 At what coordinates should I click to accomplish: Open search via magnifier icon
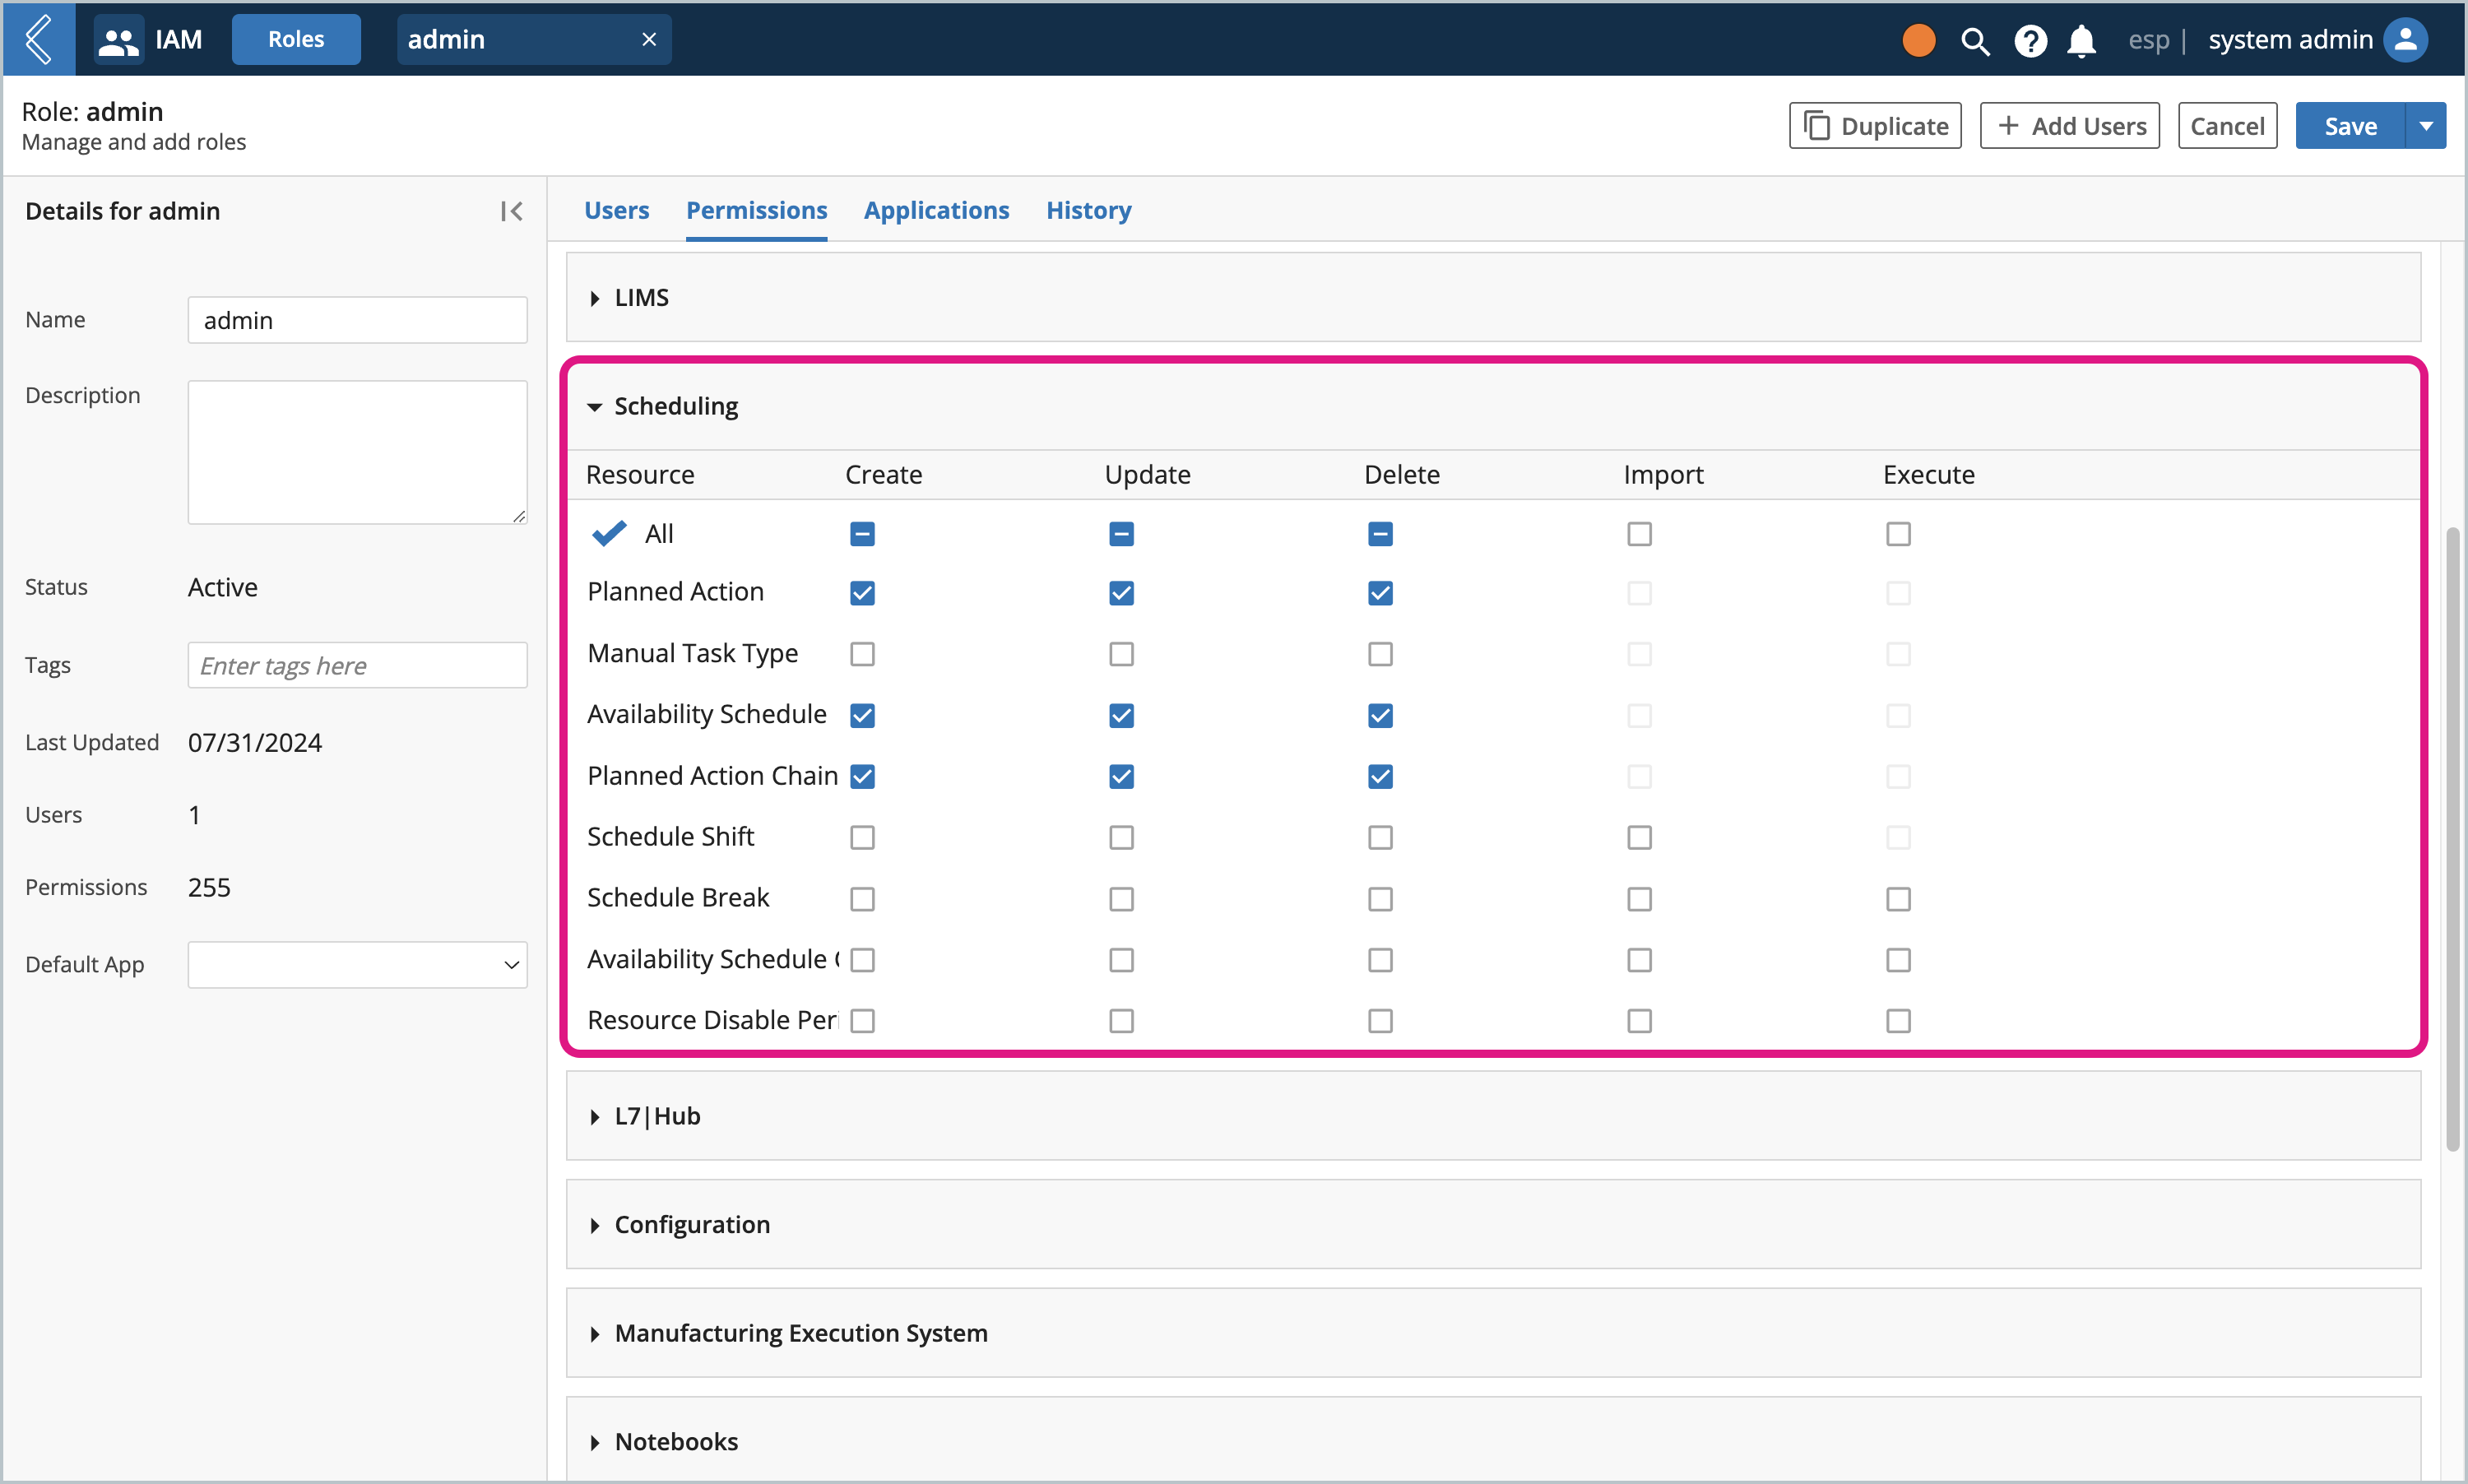1974,40
